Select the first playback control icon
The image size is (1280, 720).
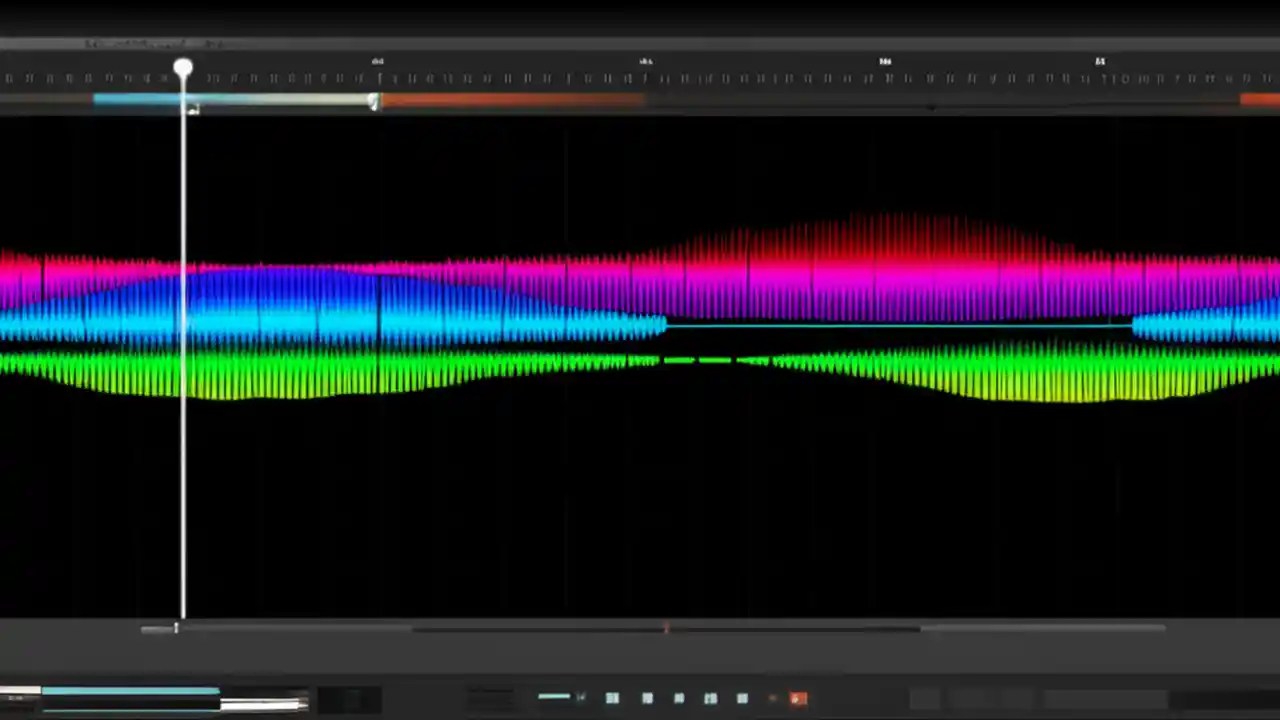coord(612,698)
